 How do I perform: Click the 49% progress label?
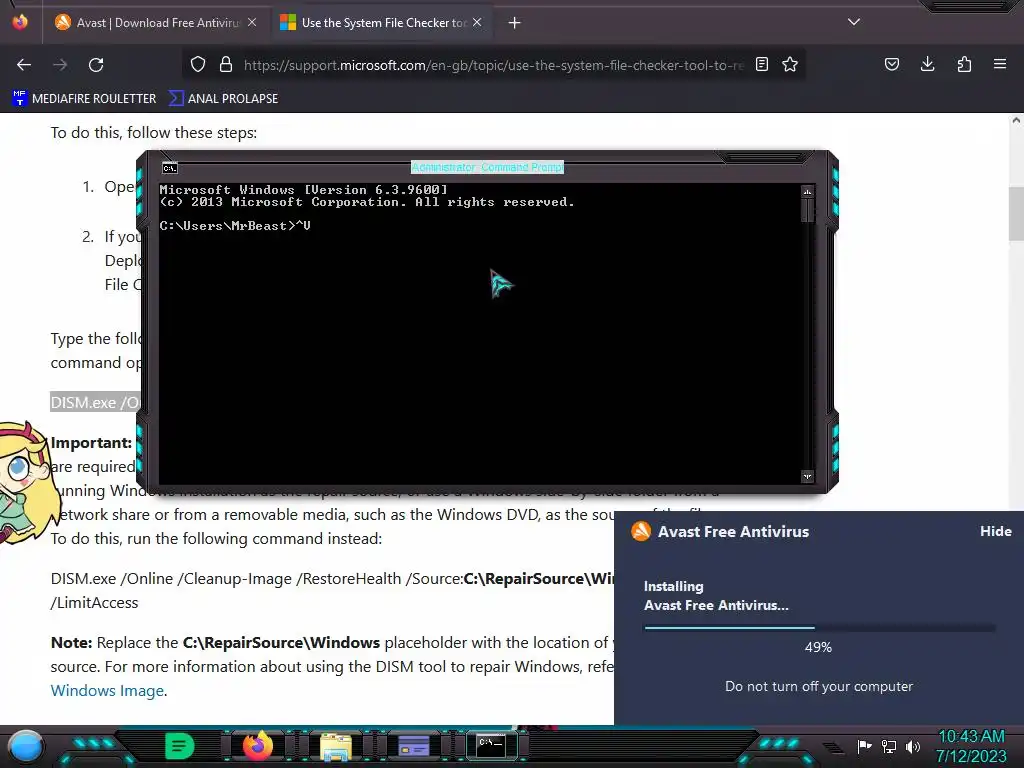tap(818, 647)
